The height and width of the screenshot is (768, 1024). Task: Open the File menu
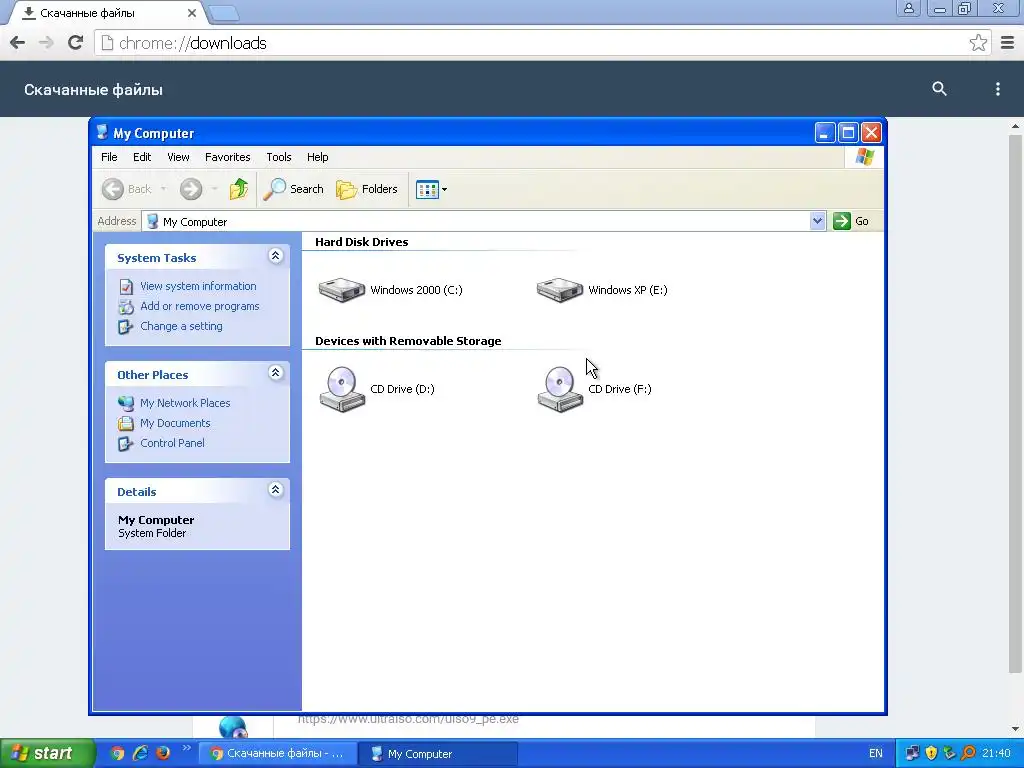click(x=109, y=157)
